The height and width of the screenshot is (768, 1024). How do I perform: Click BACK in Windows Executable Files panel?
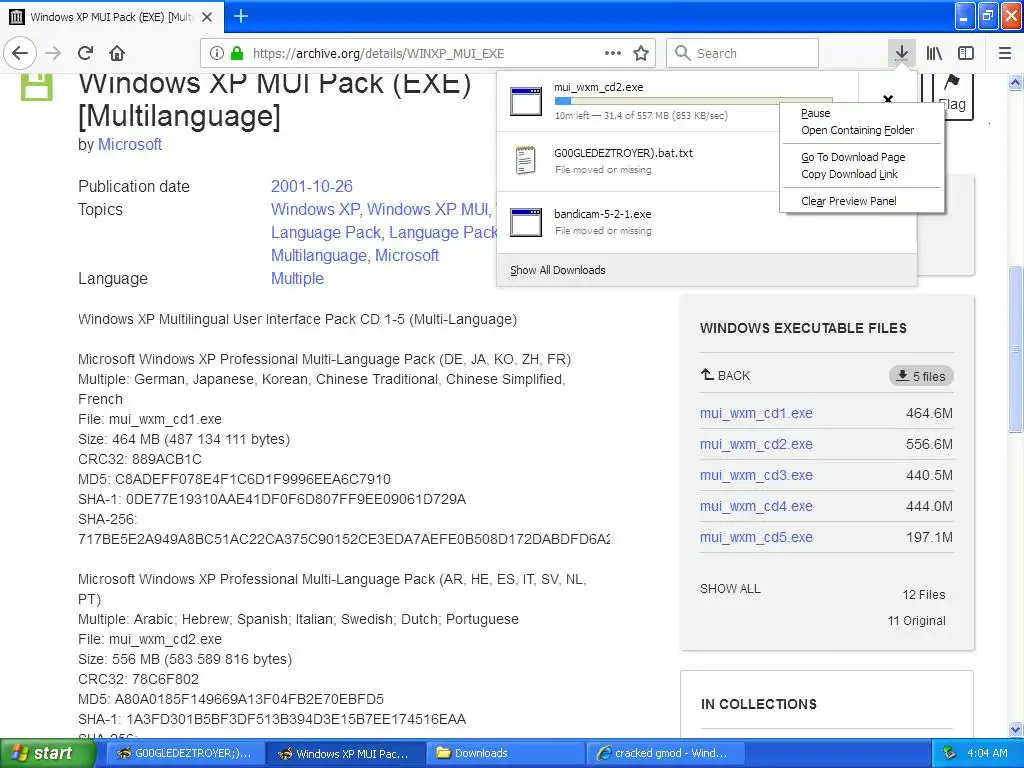click(x=726, y=376)
